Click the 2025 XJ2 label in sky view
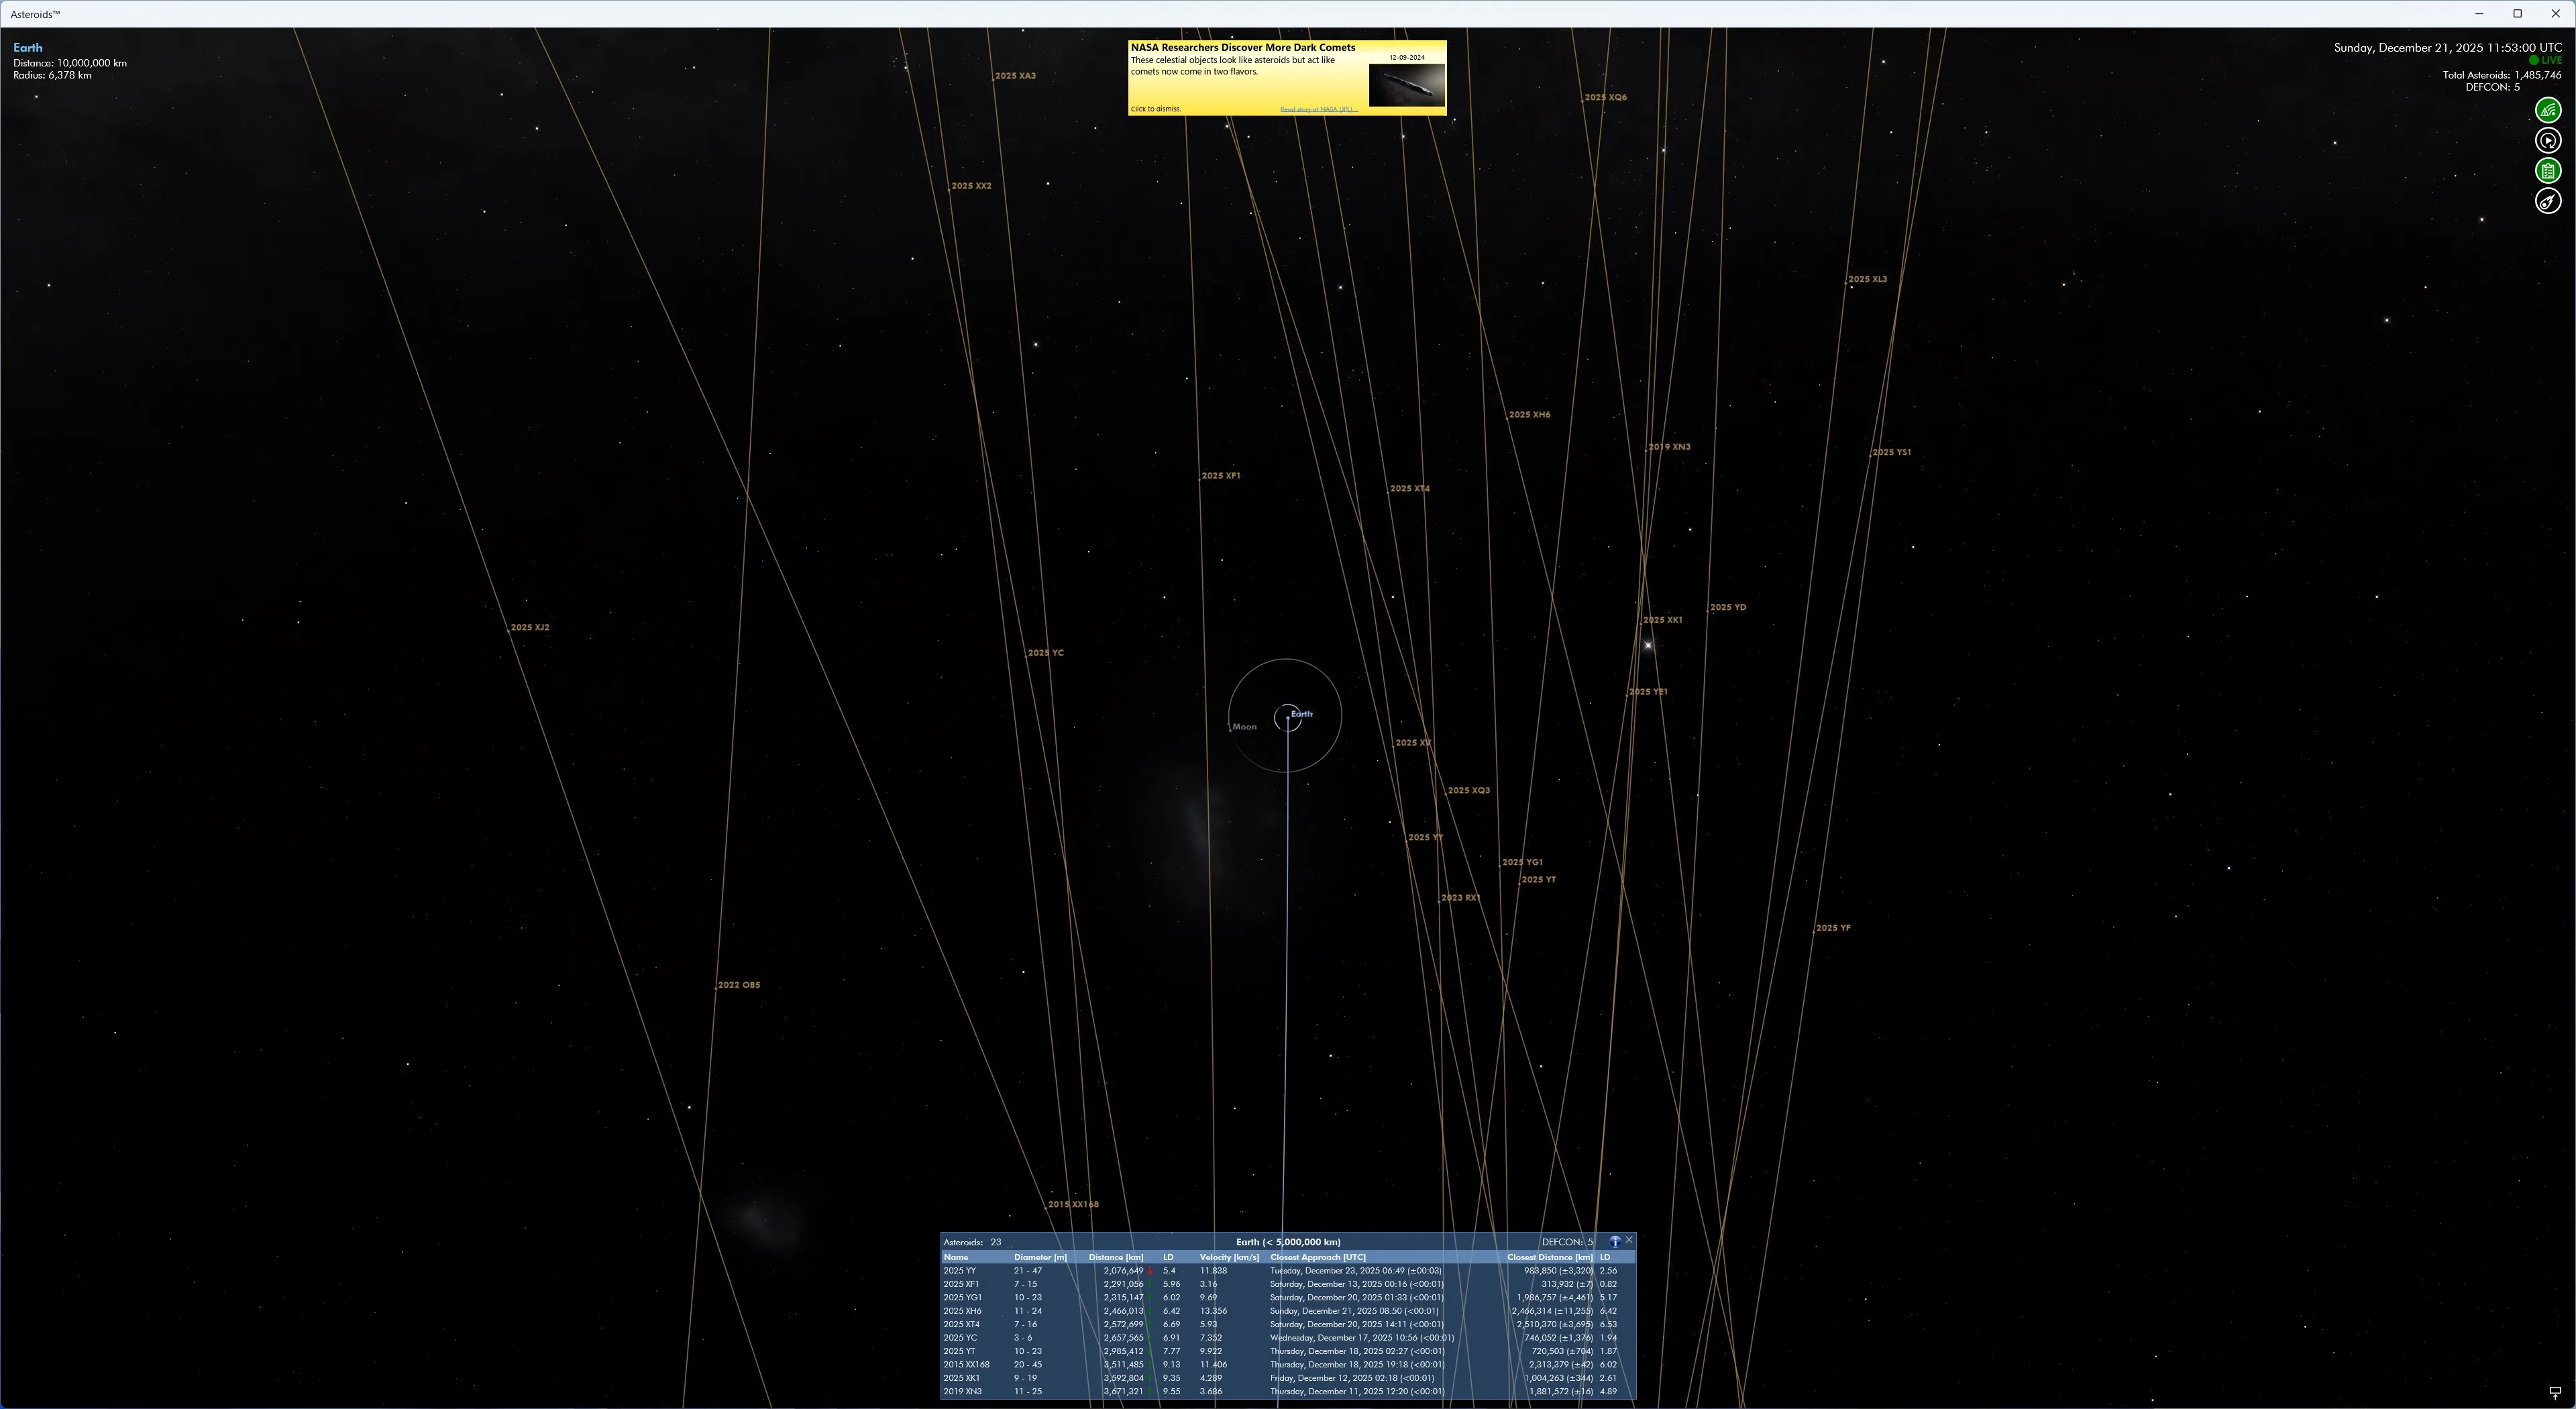Screen dimensions: 2576x1409 pyautogui.click(x=530, y=628)
